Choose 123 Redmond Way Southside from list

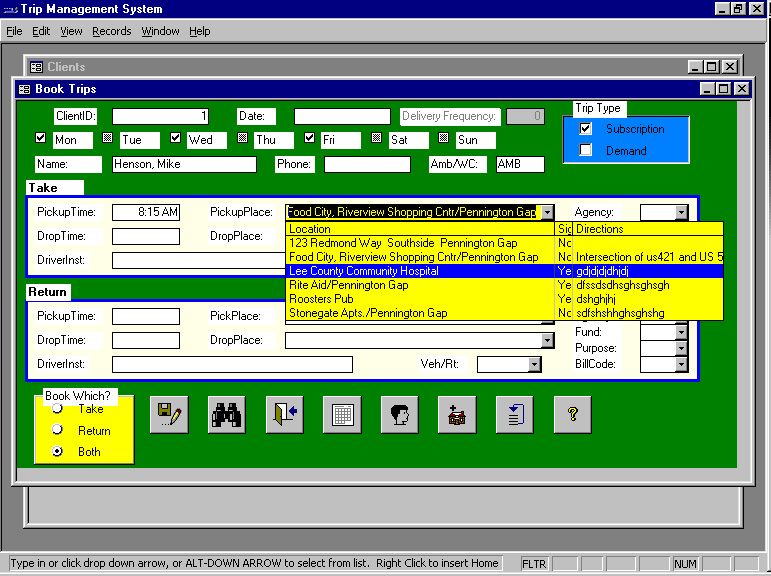click(504, 243)
